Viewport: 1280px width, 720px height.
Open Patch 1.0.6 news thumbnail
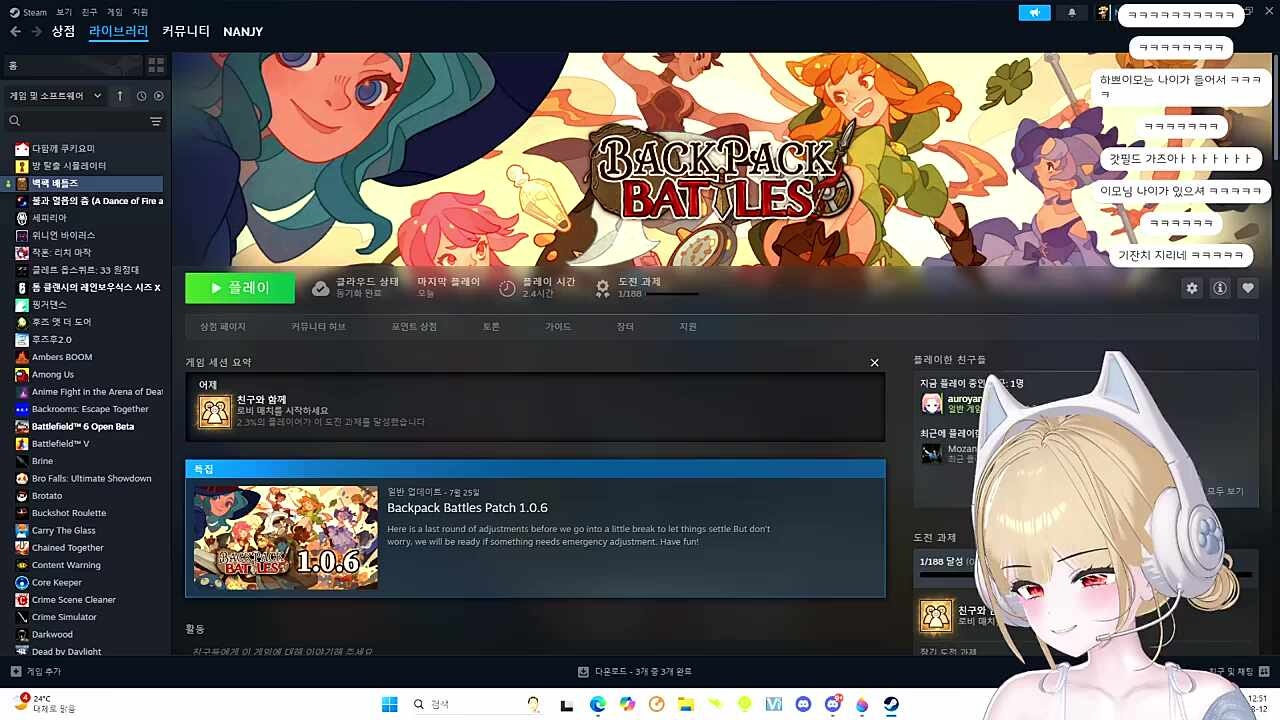coord(286,537)
